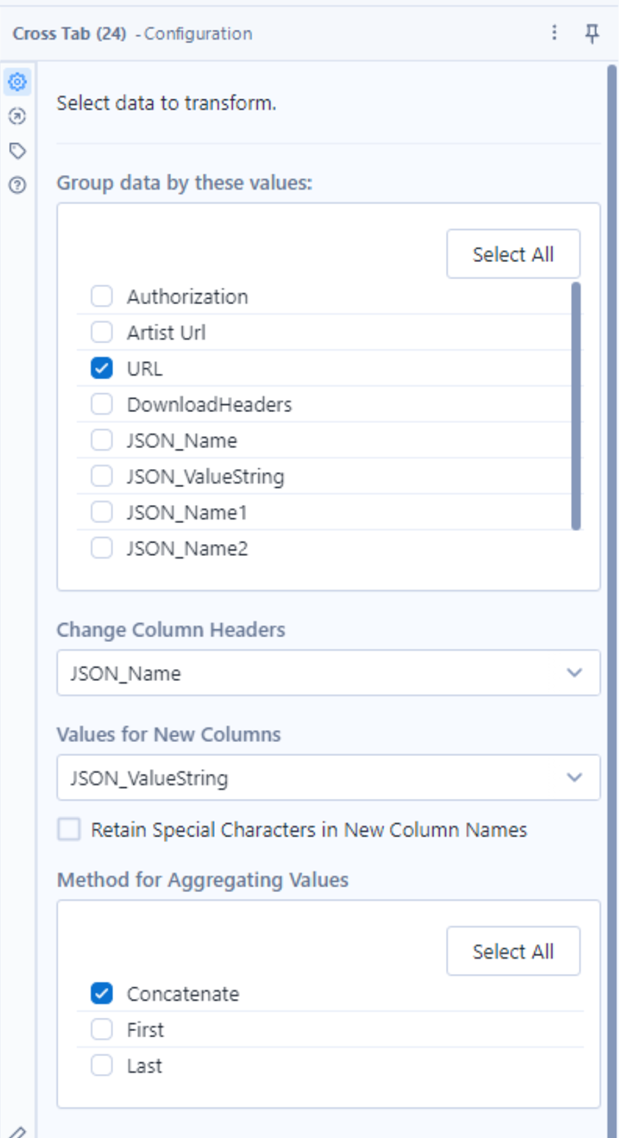Click Select All for aggregation methods
The image size is (619, 1138).
click(x=513, y=951)
